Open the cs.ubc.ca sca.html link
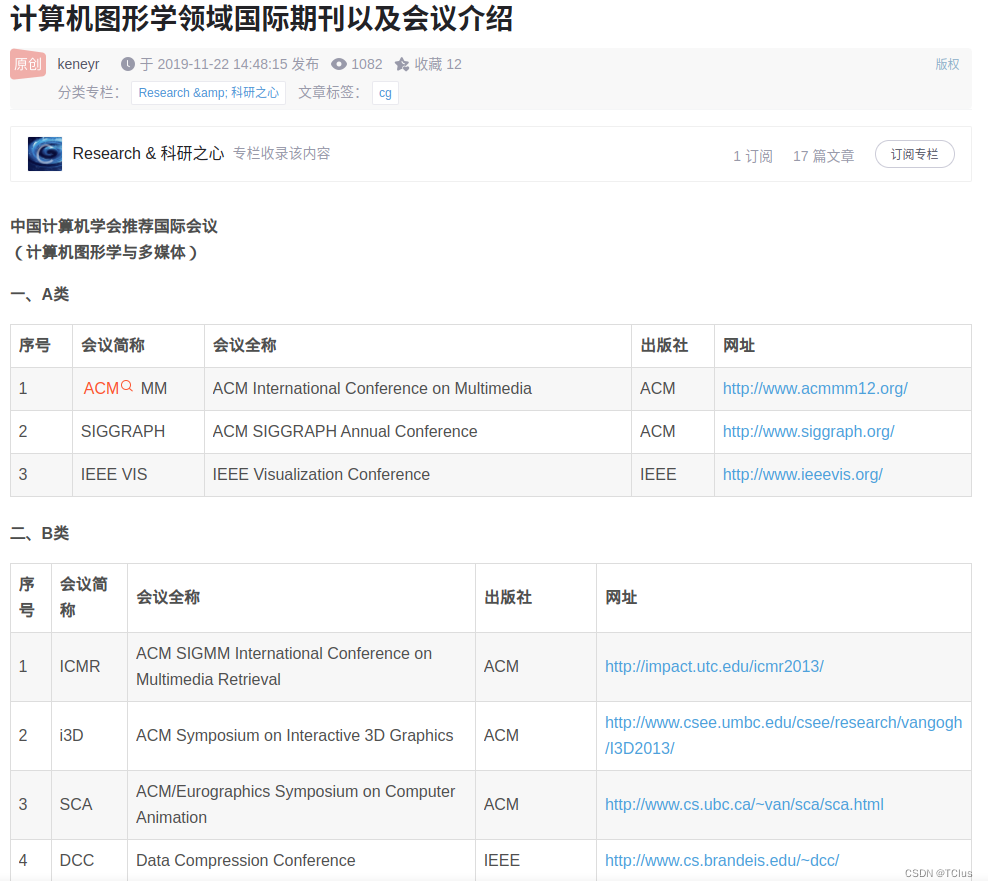 pos(744,804)
